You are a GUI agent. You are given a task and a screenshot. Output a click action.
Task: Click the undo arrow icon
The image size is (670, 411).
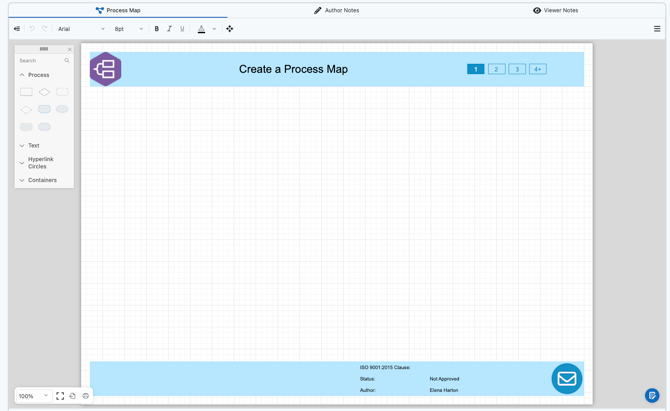click(31, 29)
